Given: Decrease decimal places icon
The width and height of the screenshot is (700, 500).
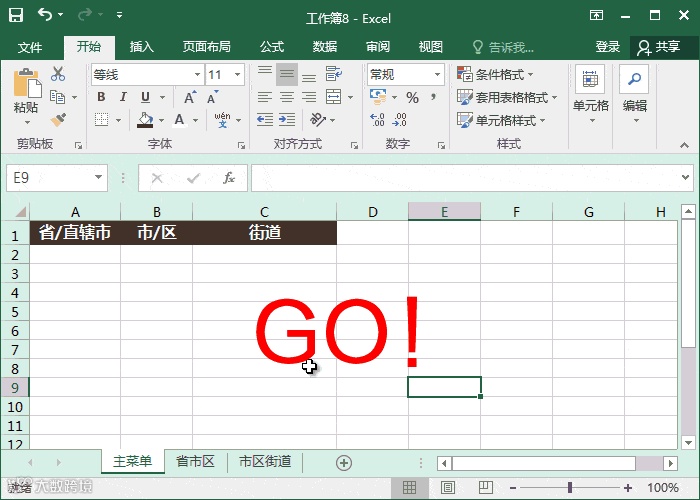Looking at the screenshot, I should tap(400, 120).
